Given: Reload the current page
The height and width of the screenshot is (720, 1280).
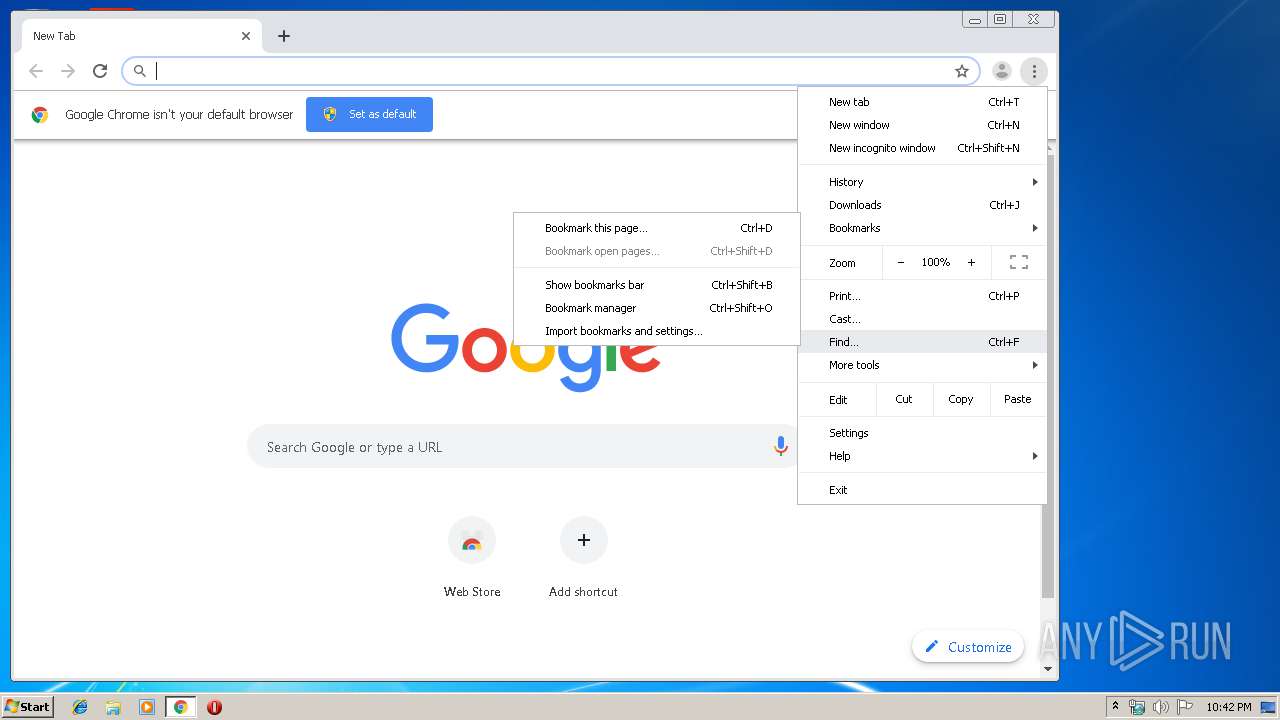Looking at the screenshot, I should (100, 71).
